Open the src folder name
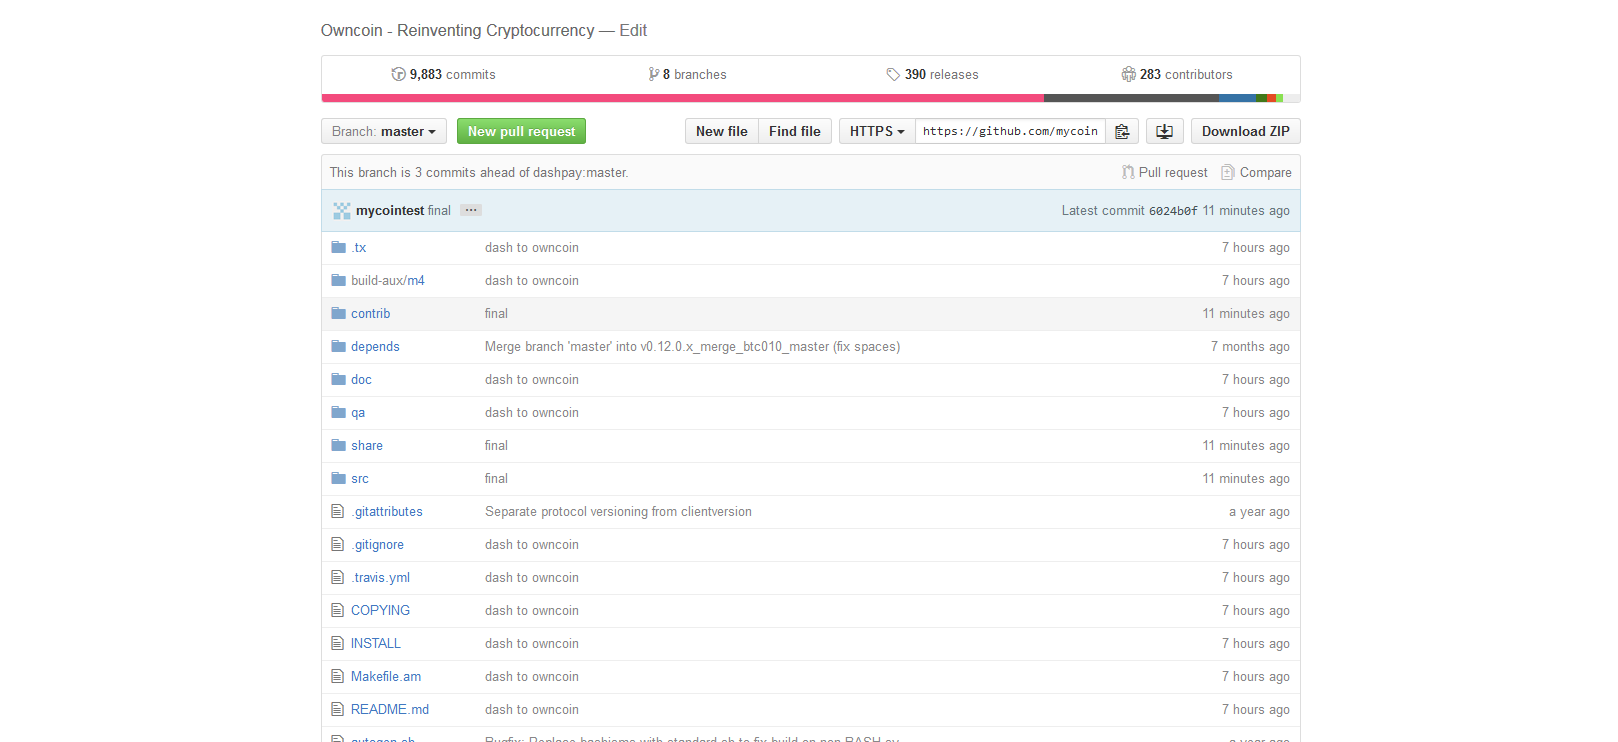The height and width of the screenshot is (742, 1618). click(x=360, y=478)
